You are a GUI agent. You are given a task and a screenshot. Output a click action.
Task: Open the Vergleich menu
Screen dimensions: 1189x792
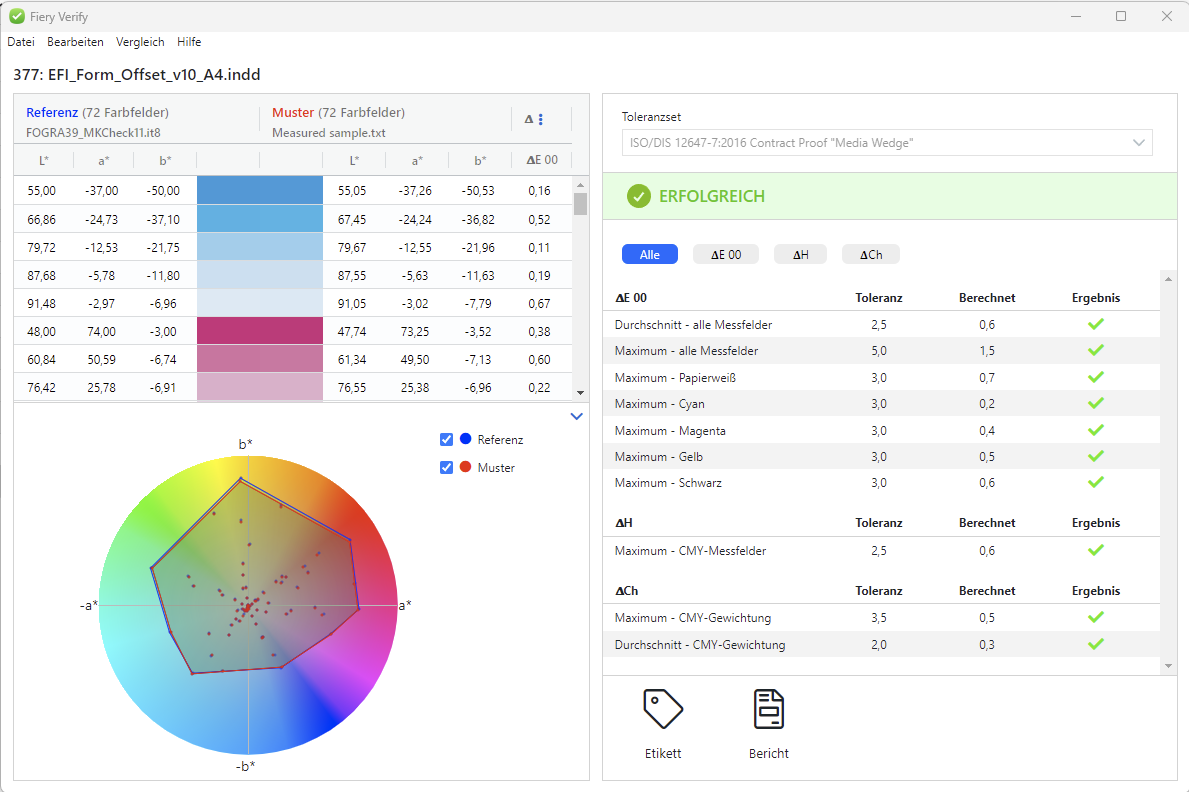(140, 42)
